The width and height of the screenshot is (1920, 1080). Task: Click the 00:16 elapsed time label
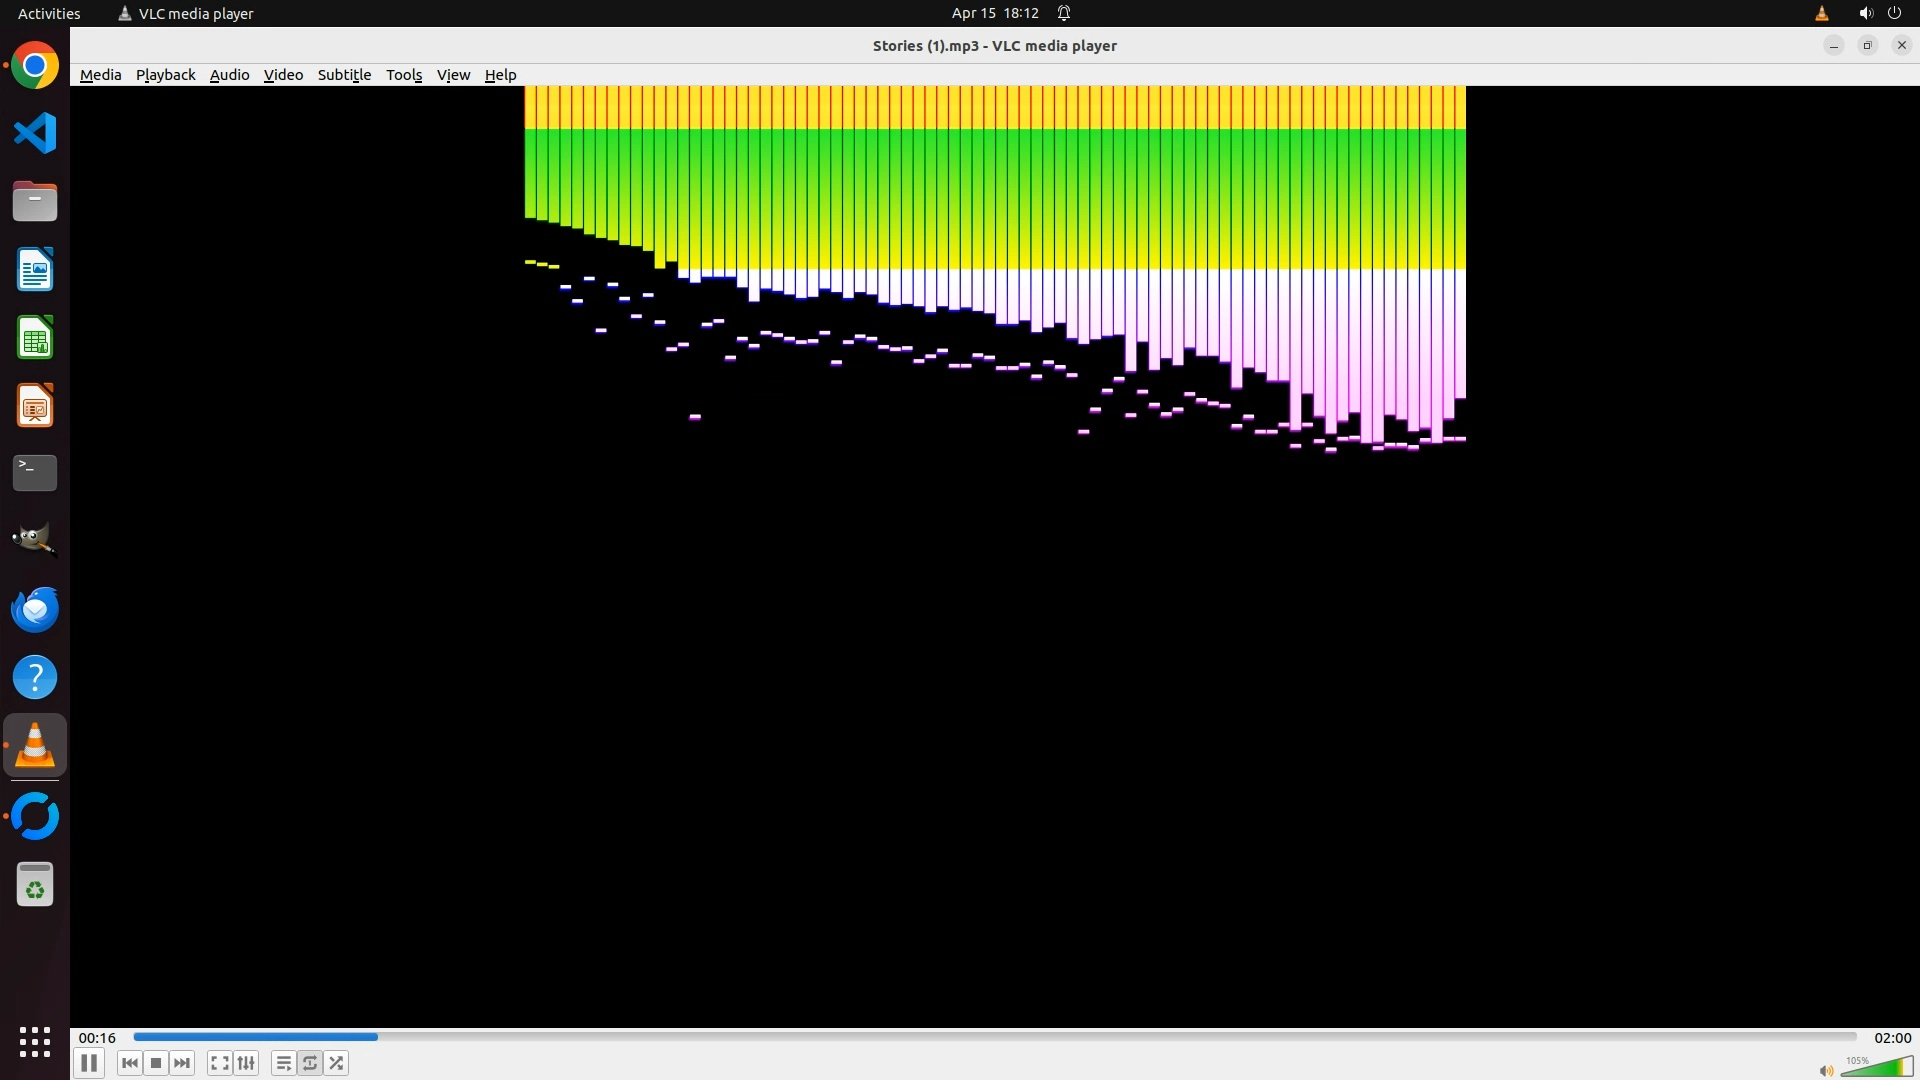pos(97,1038)
